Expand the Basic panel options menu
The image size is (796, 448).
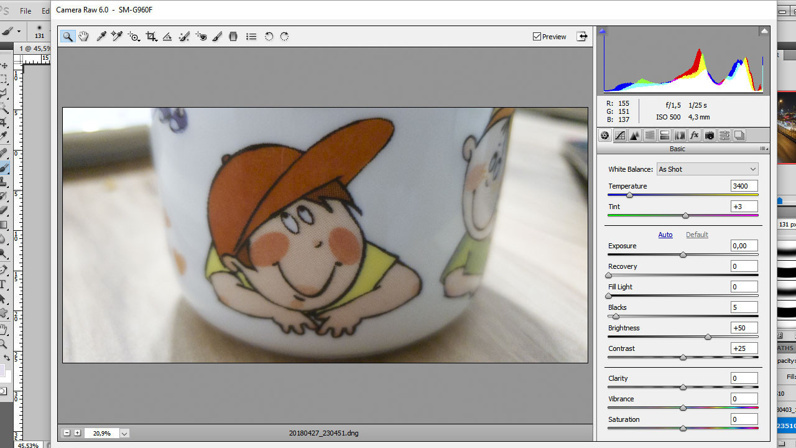[763, 149]
